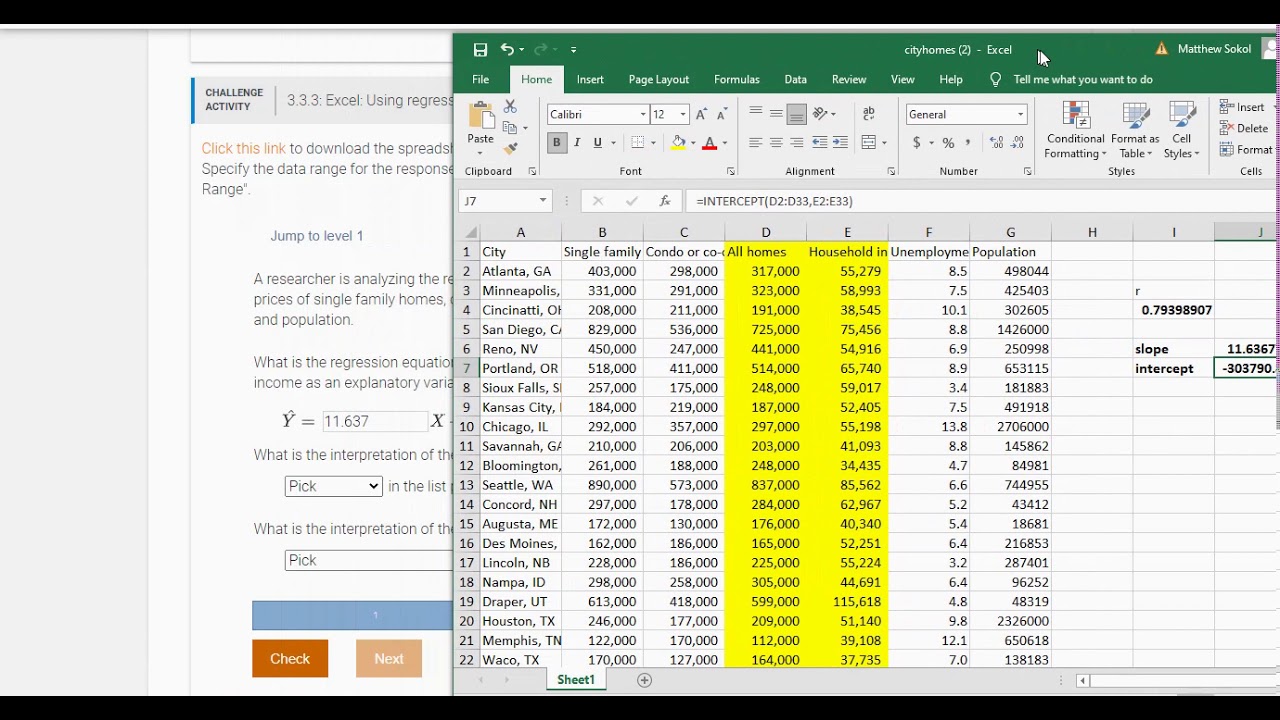Toggle italic formatting
Image resolution: width=1280 pixels, height=720 pixels.
pos(577,143)
